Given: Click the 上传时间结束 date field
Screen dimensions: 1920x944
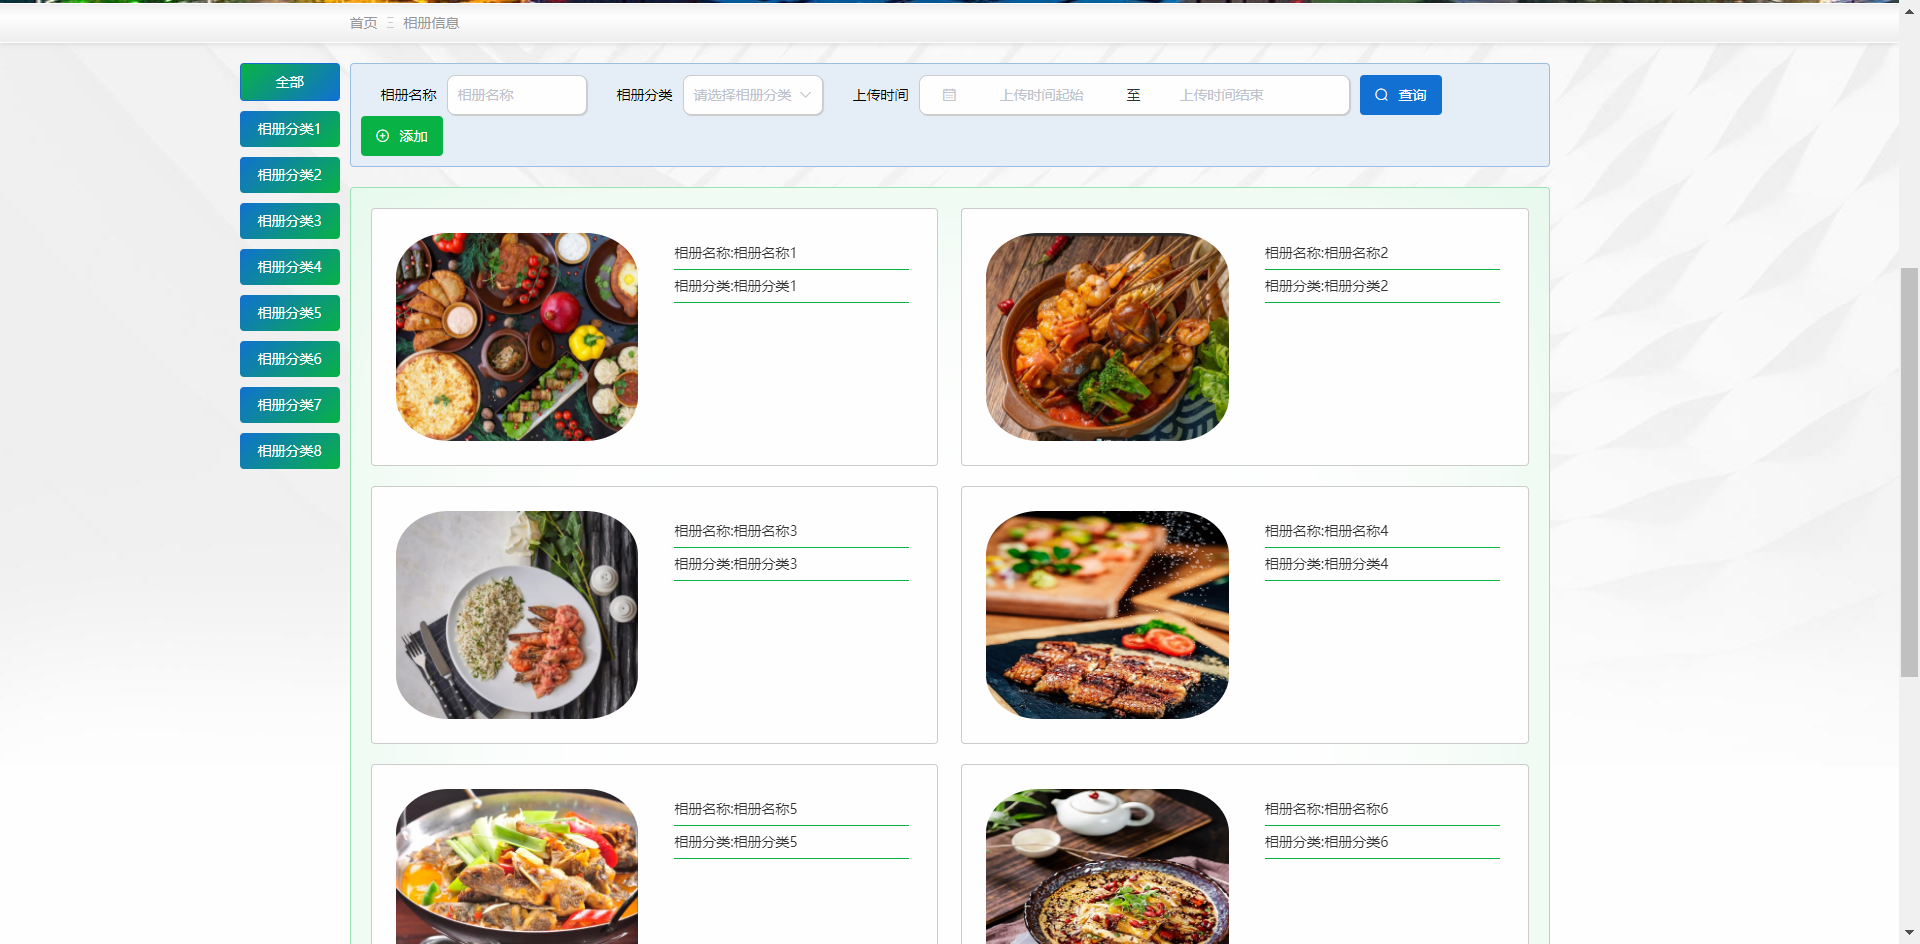Looking at the screenshot, I should tap(1221, 95).
